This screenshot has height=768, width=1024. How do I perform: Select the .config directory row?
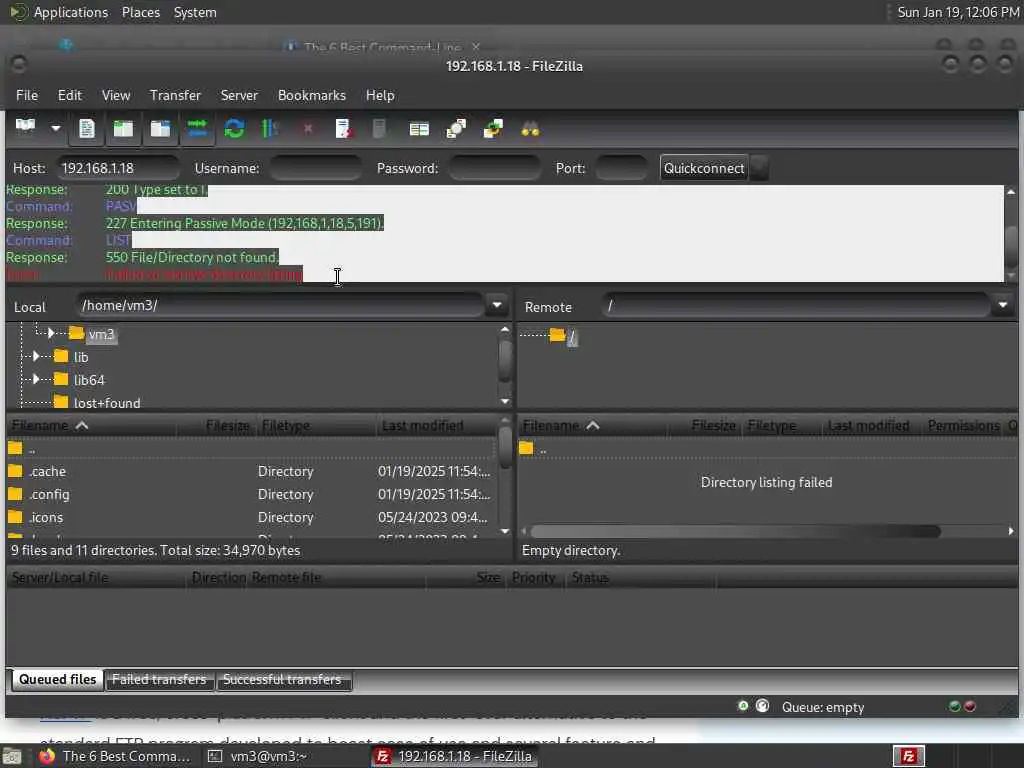click(251, 494)
